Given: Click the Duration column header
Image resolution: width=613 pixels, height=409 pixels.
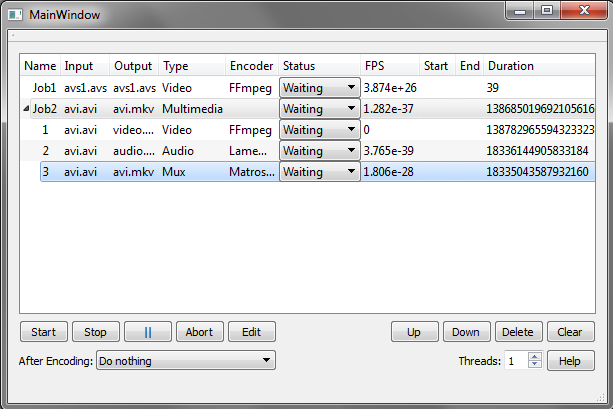Looking at the screenshot, I should (510, 66).
